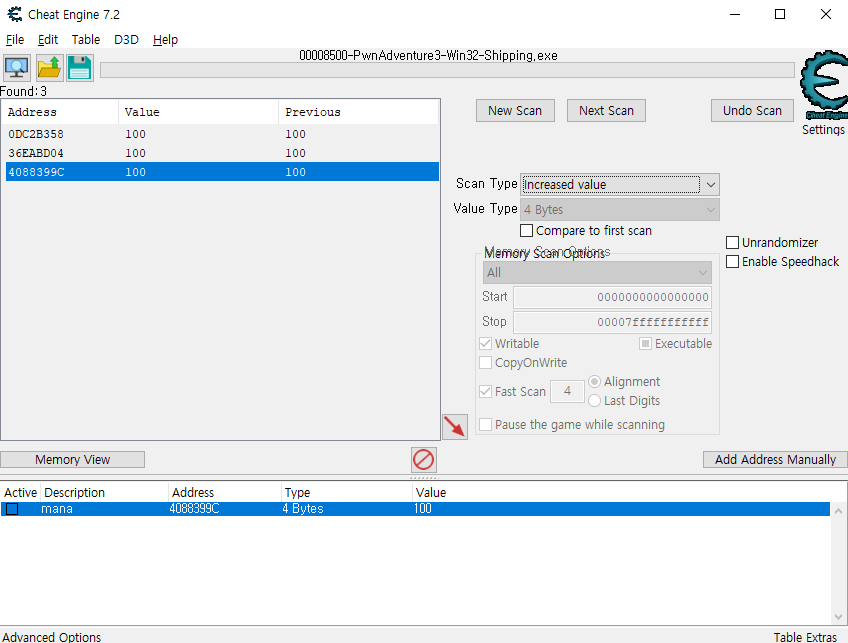The height and width of the screenshot is (643, 848).
Task: Open the Table menu
Action: point(85,39)
